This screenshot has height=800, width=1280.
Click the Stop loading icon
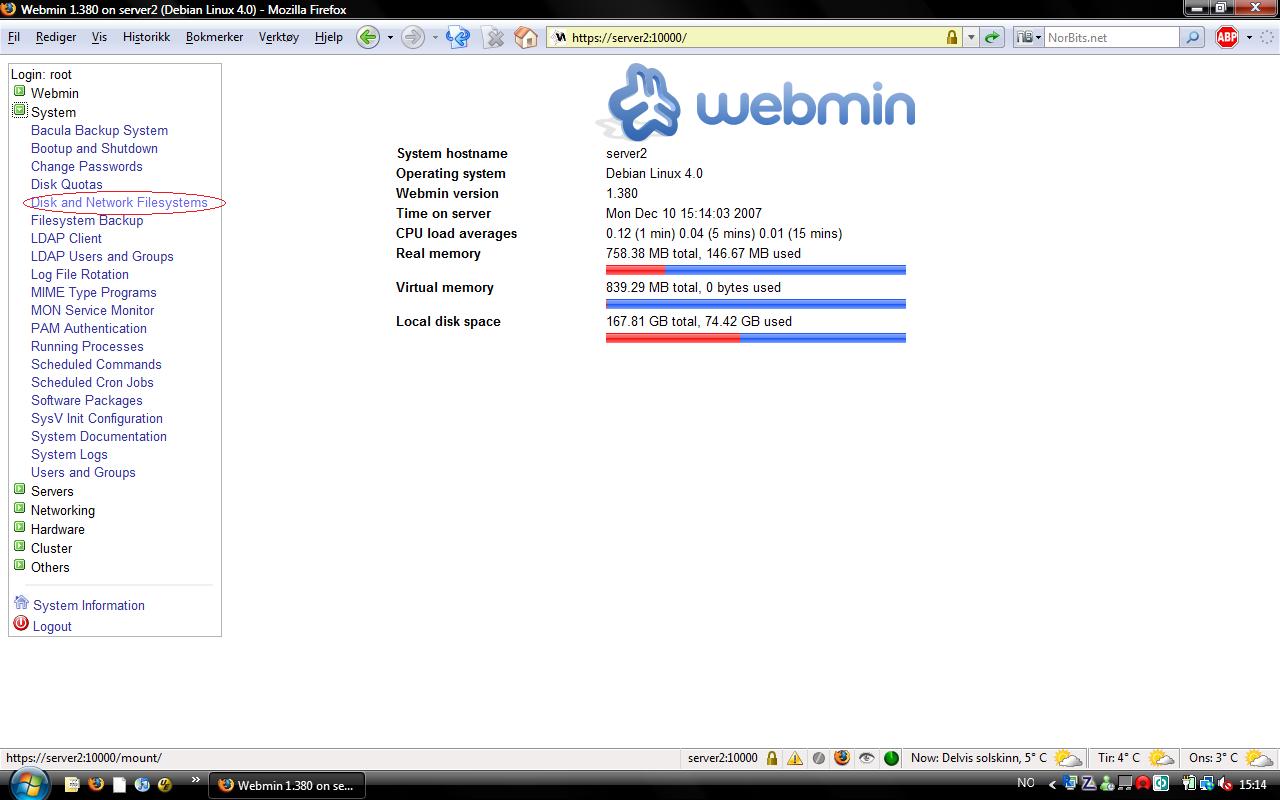coord(494,37)
